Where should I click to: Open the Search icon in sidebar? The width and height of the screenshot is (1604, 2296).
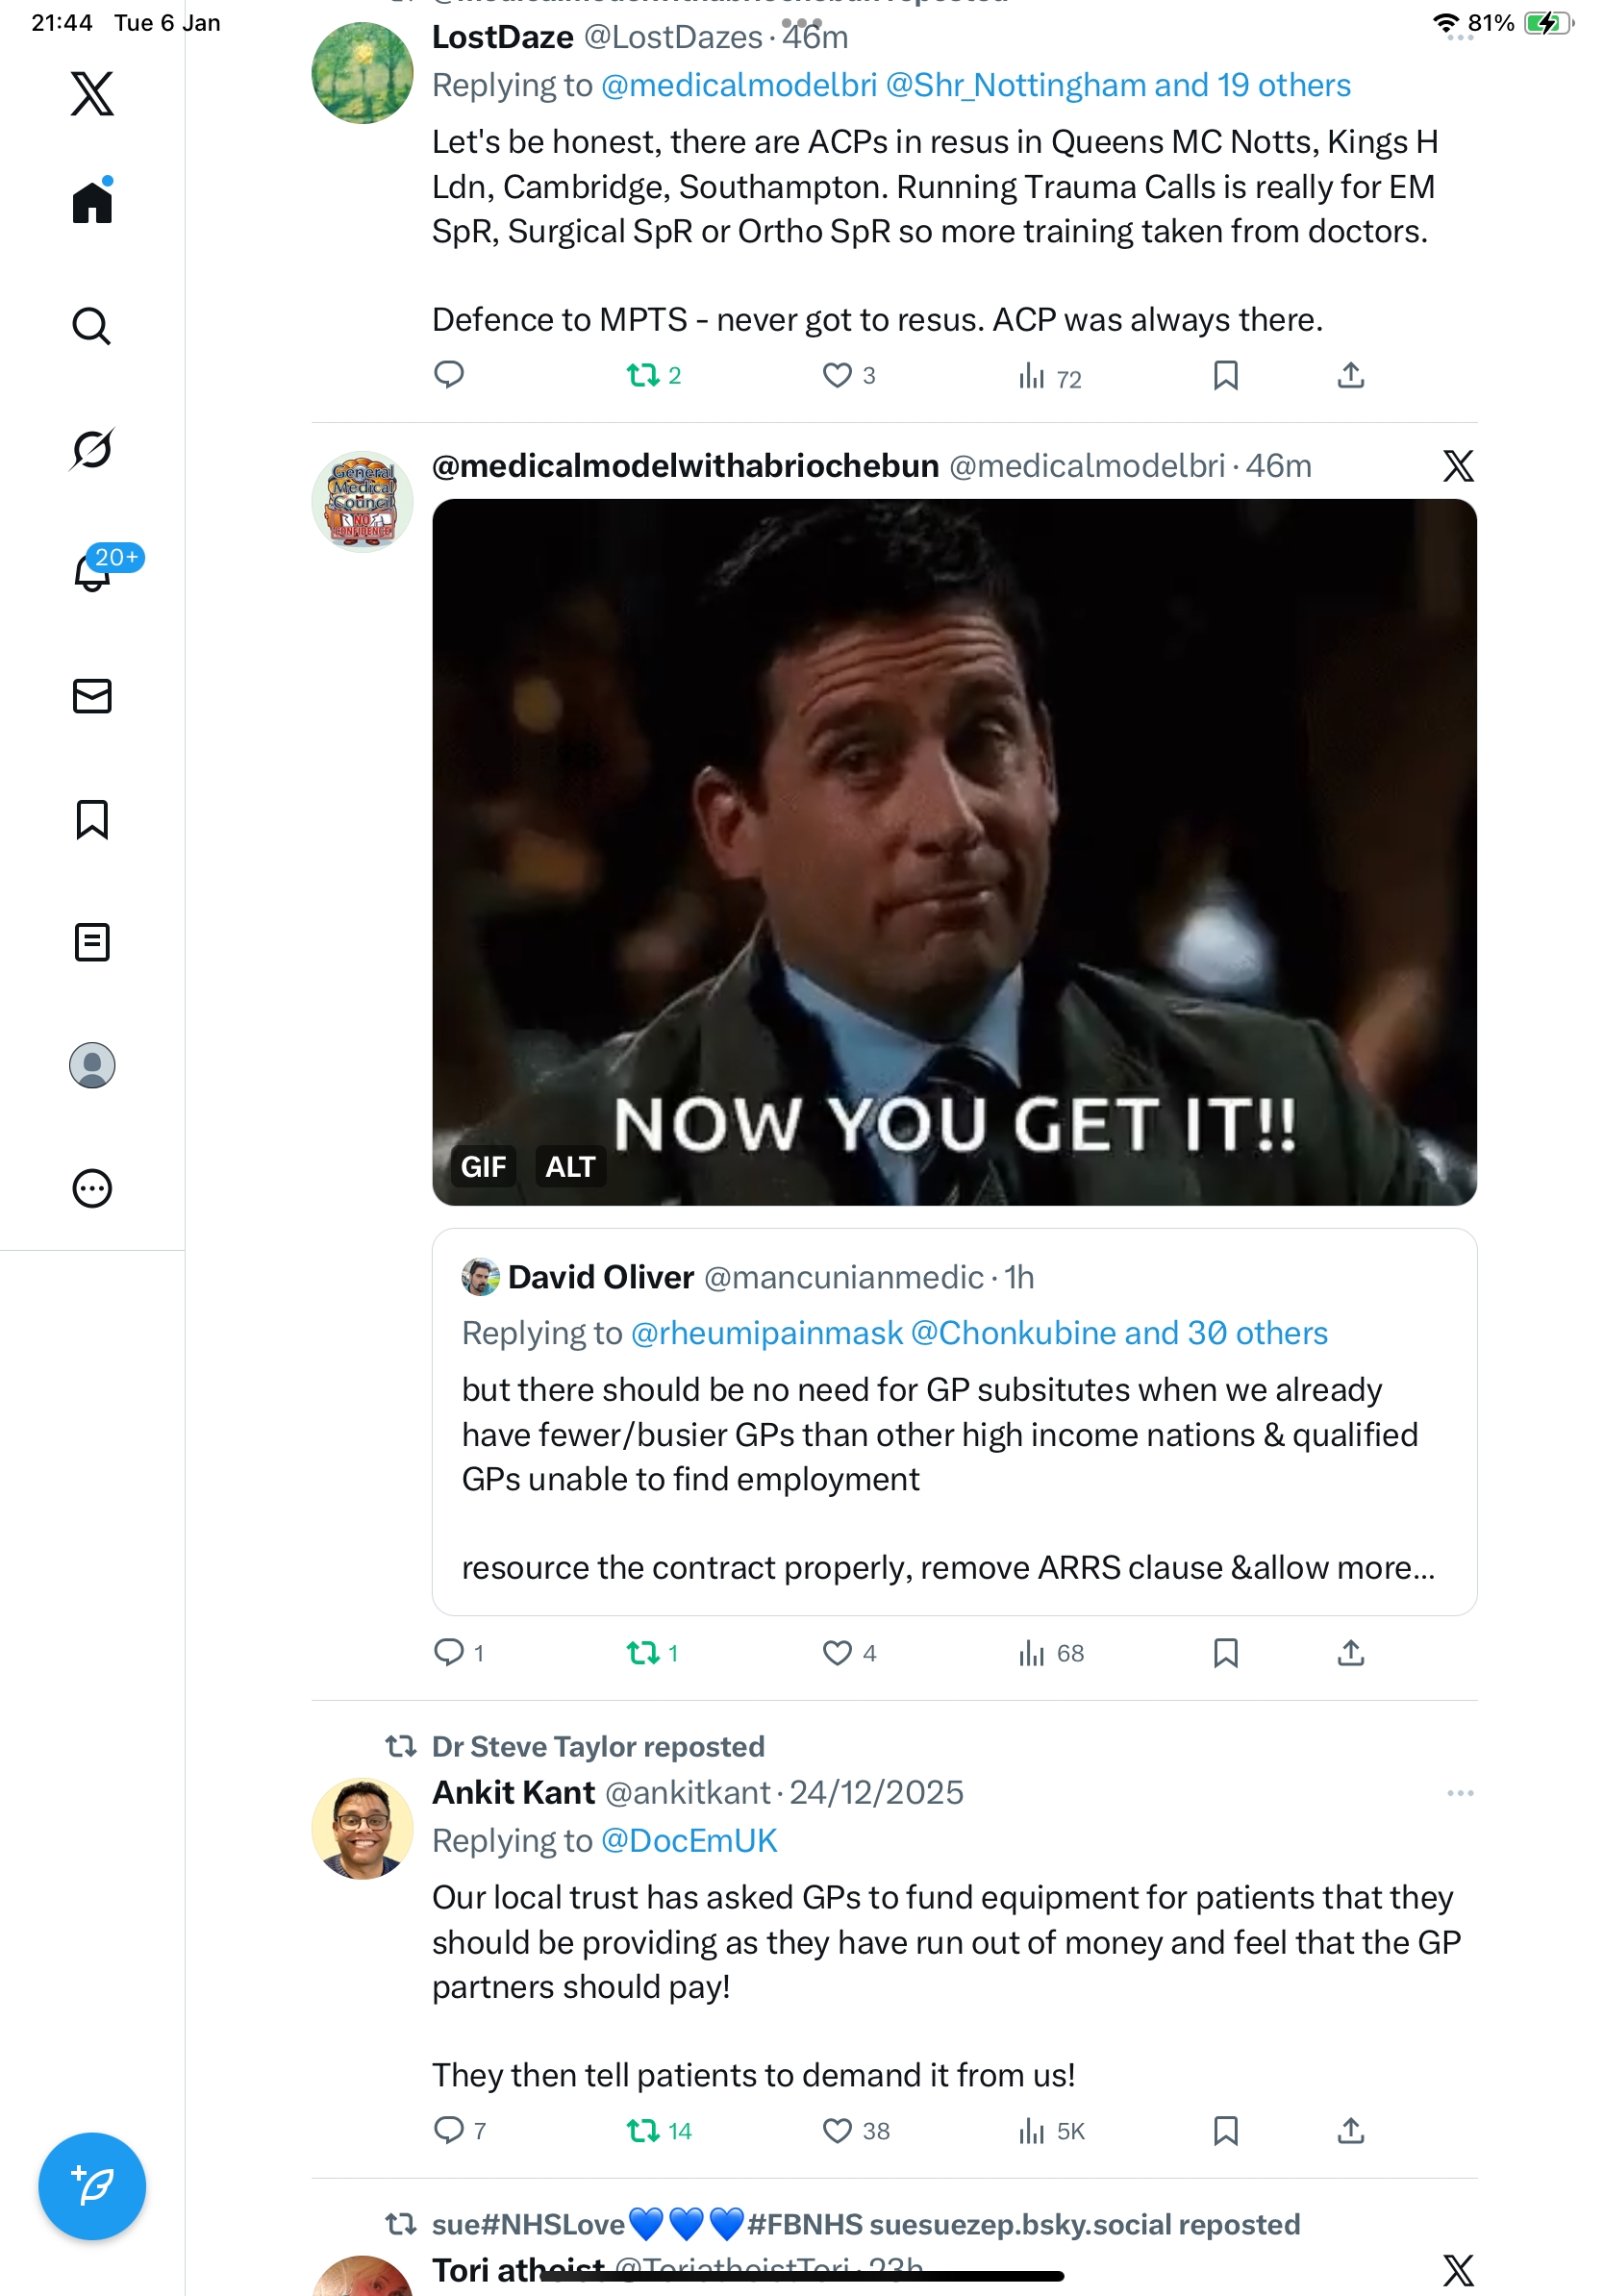click(91, 326)
